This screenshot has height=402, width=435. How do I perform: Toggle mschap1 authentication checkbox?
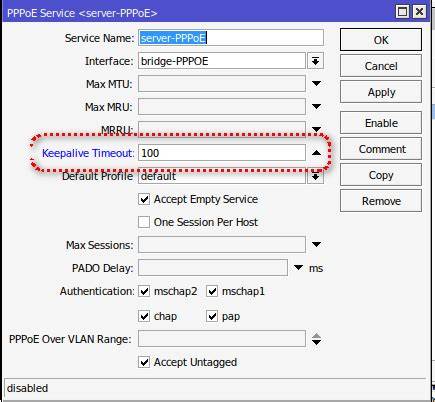(212, 291)
